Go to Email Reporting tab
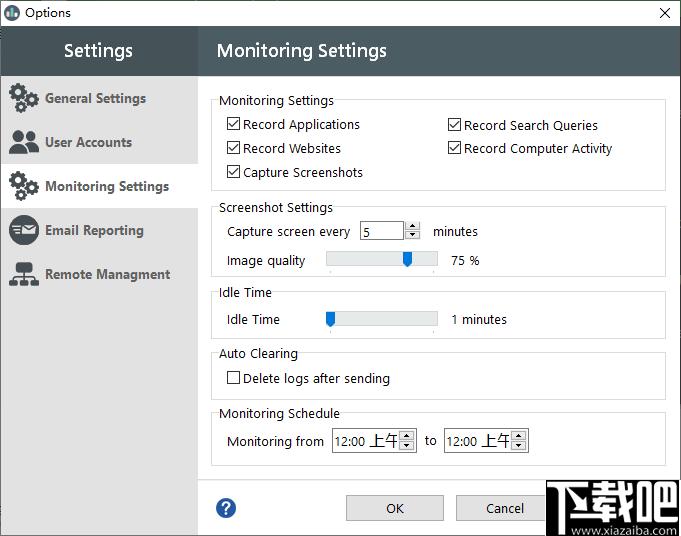 99,230
